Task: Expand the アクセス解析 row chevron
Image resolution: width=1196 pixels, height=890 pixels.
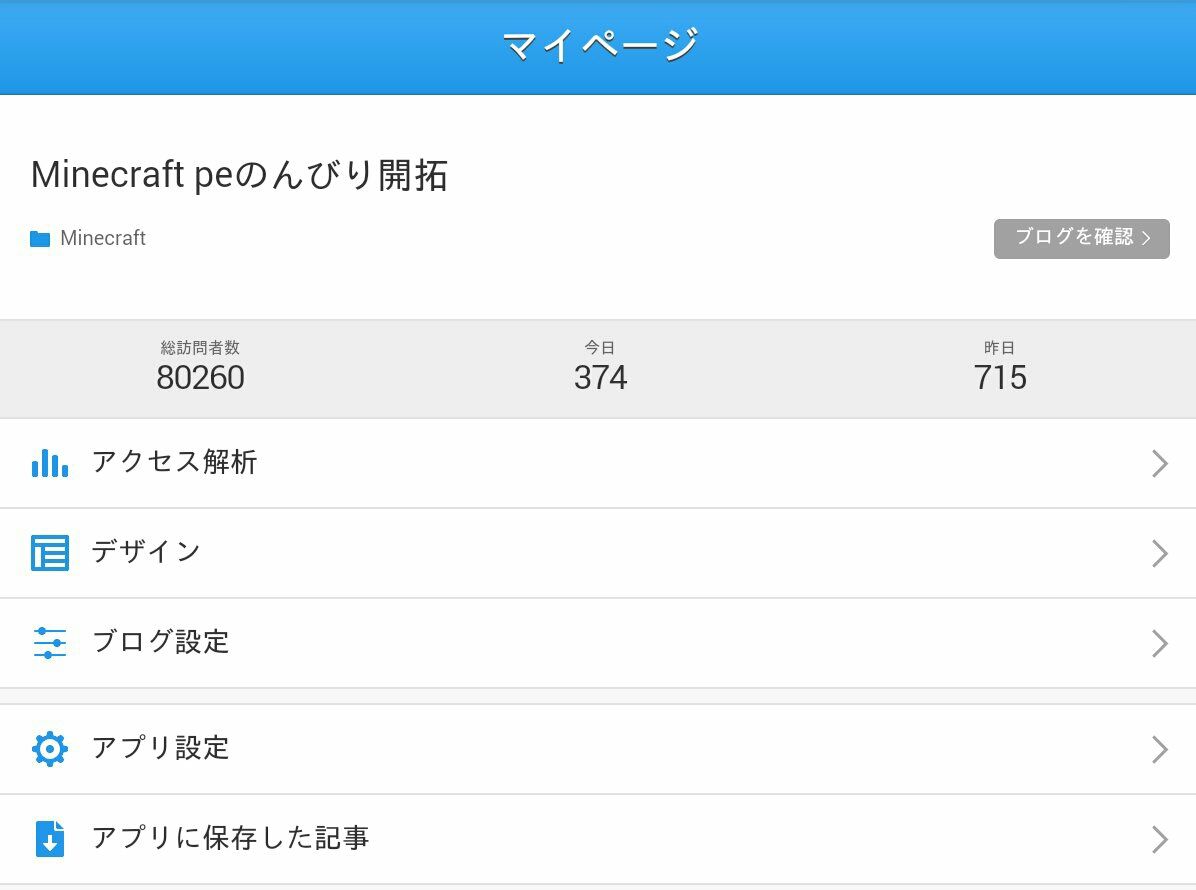Action: point(1159,463)
